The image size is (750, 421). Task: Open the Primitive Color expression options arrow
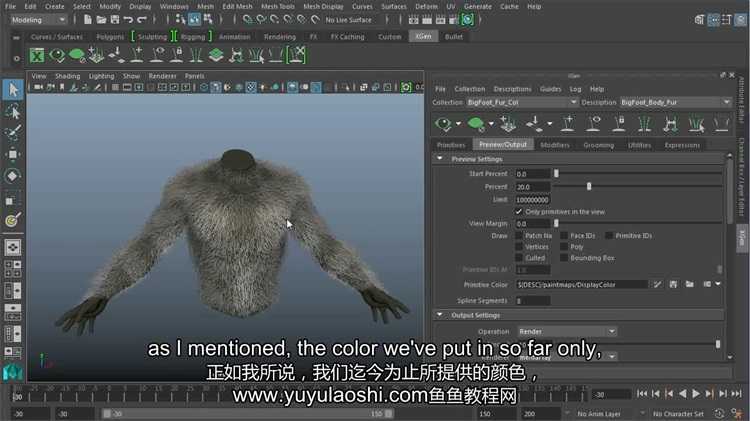[x=718, y=284]
